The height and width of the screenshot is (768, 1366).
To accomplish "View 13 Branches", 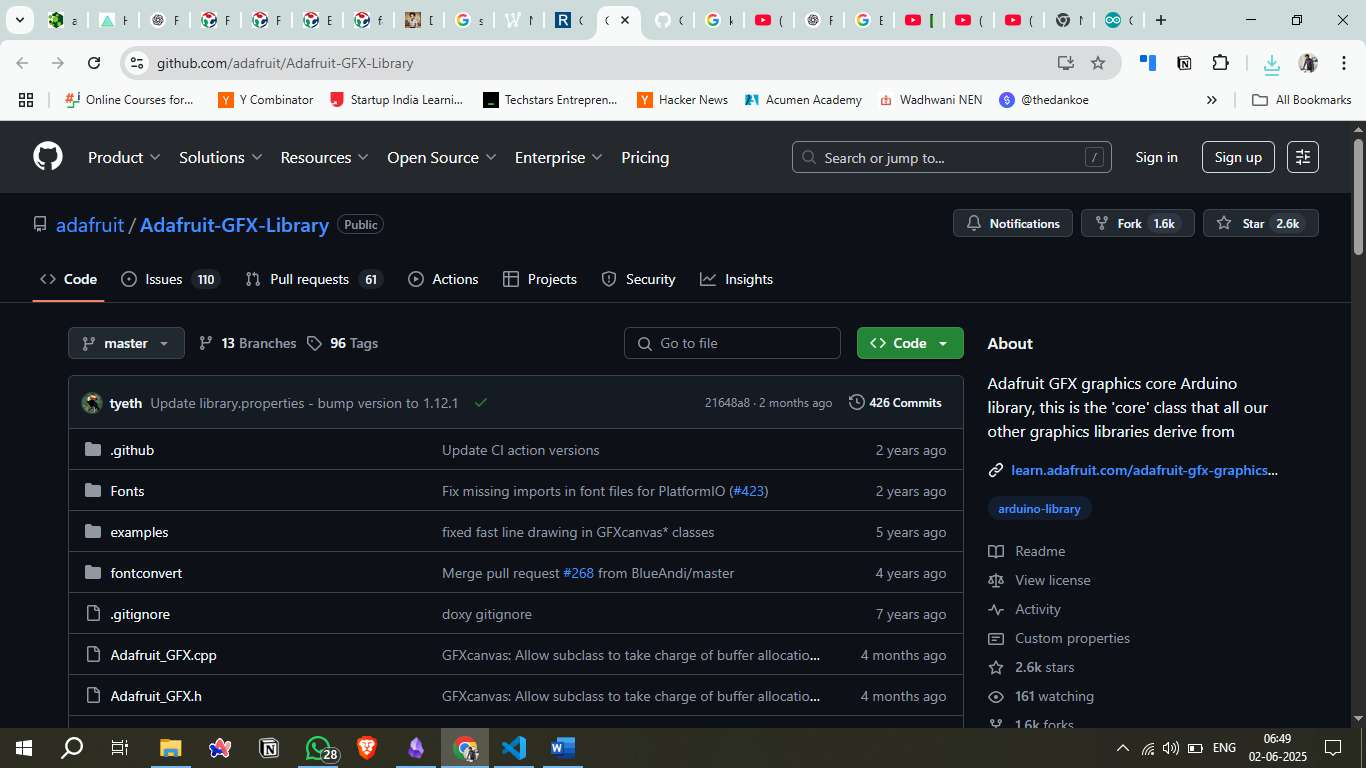I will coord(248,343).
